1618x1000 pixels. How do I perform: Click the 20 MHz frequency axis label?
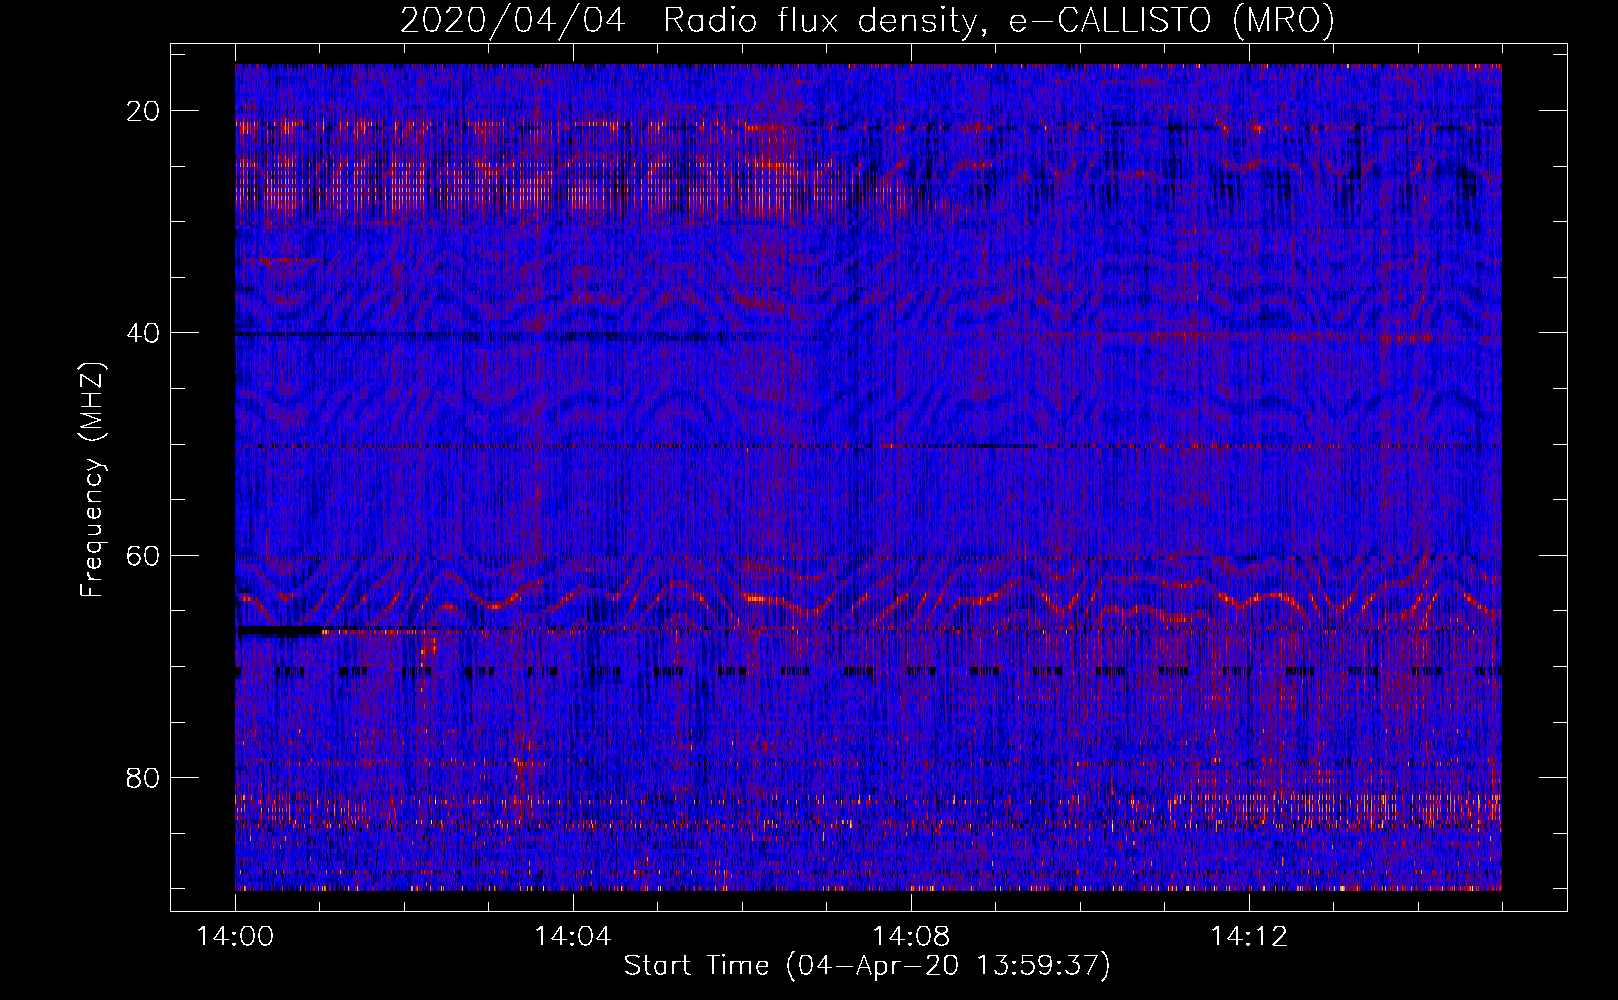(x=143, y=111)
